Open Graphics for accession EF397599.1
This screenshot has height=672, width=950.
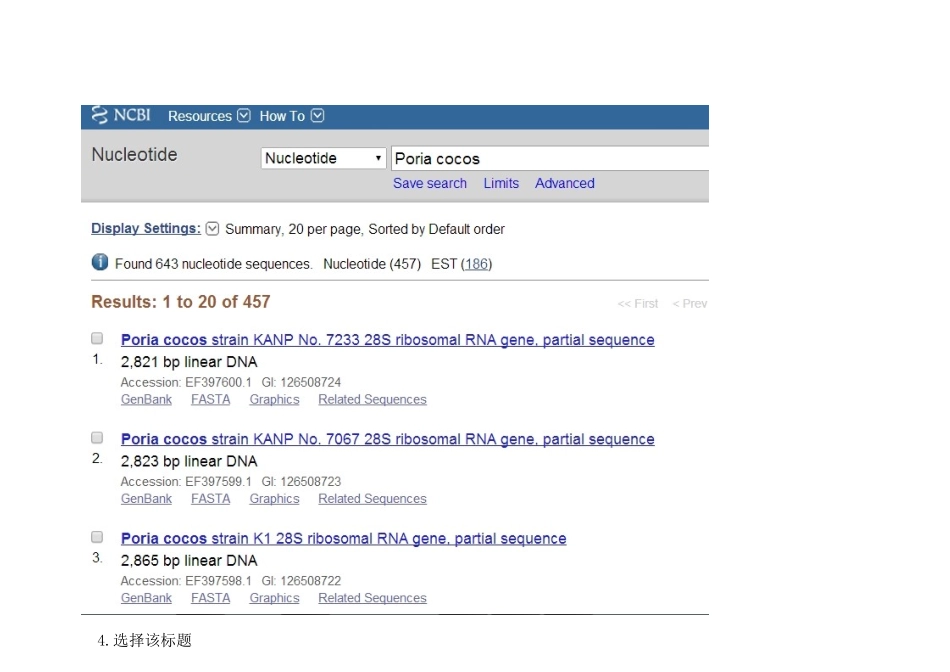coord(274,499)
